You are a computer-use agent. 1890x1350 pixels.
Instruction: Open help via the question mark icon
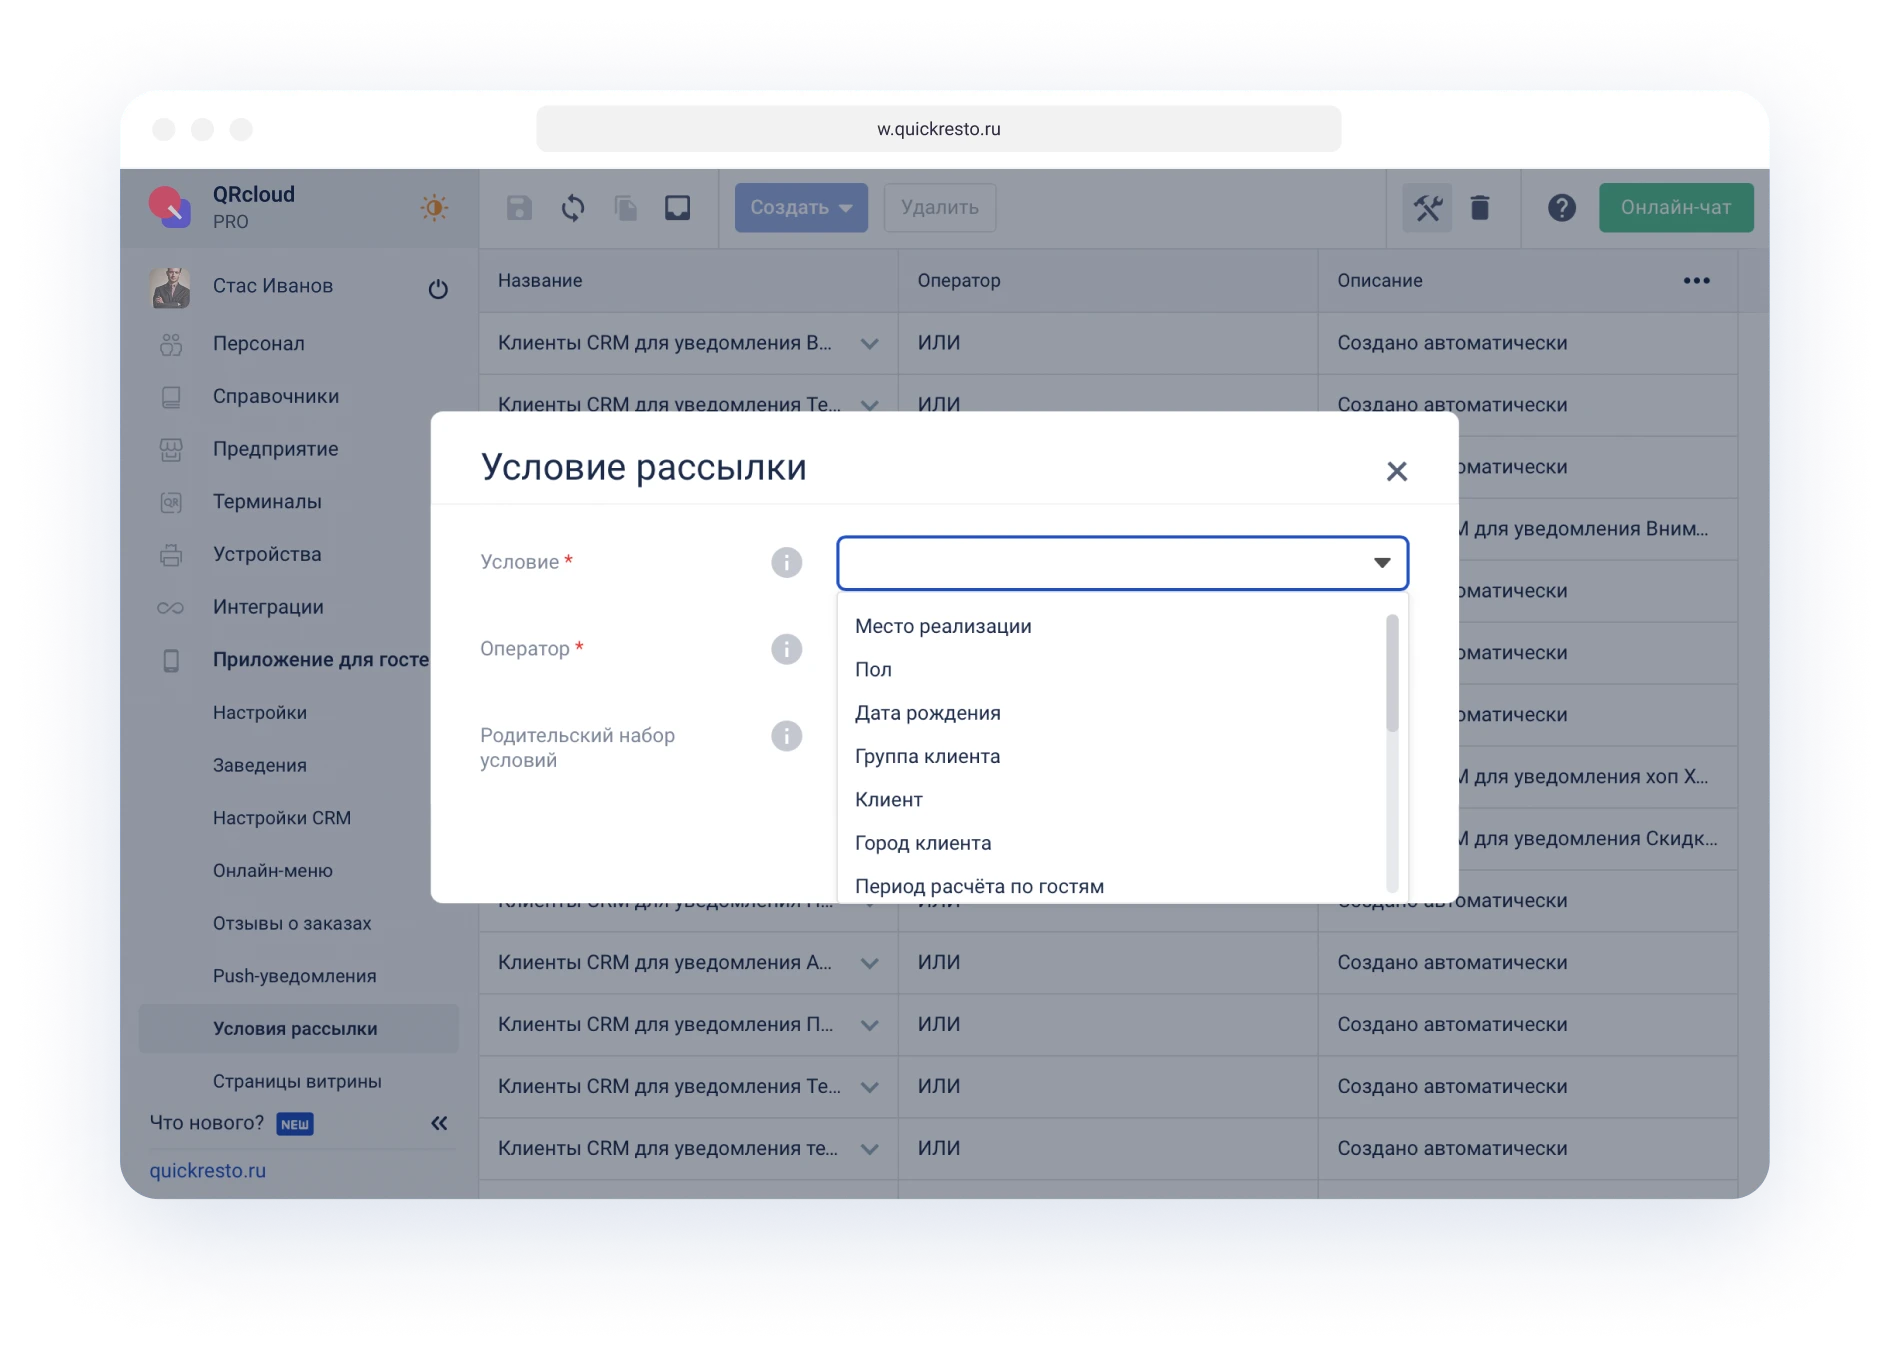tap(1562, 210)
